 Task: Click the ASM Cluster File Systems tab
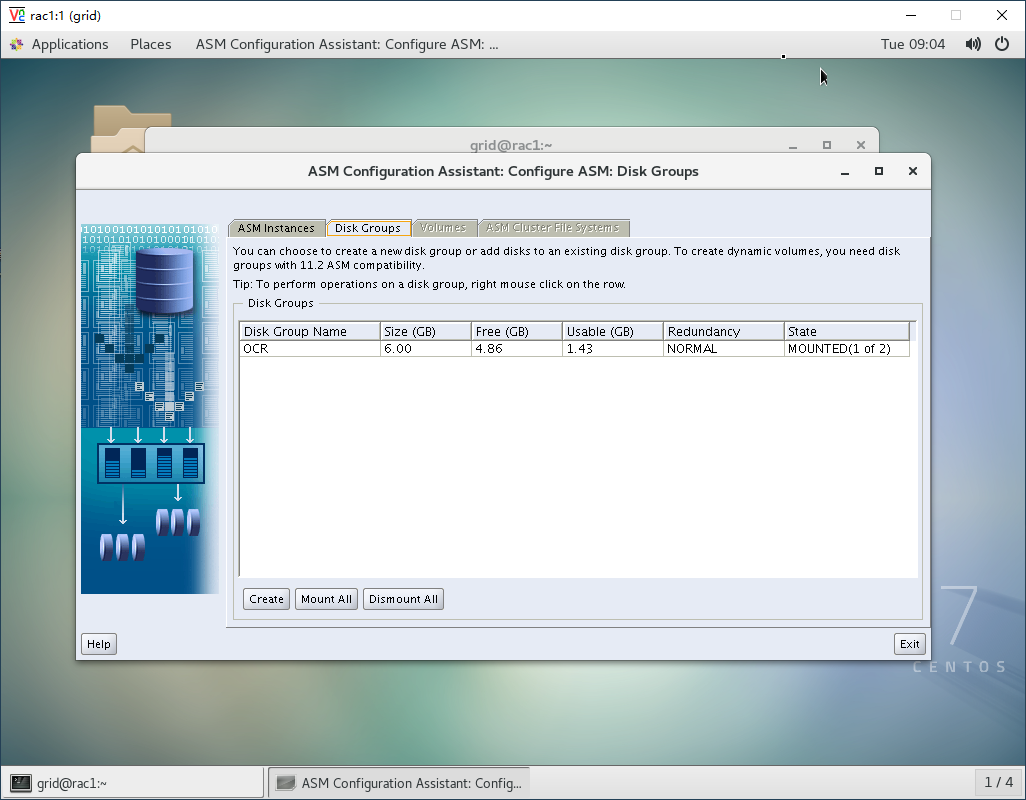[553, 228]
